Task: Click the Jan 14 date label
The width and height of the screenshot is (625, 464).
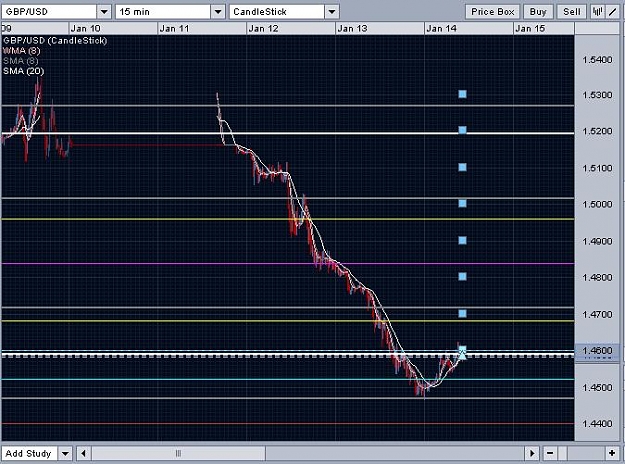Action: click(441, 29)
